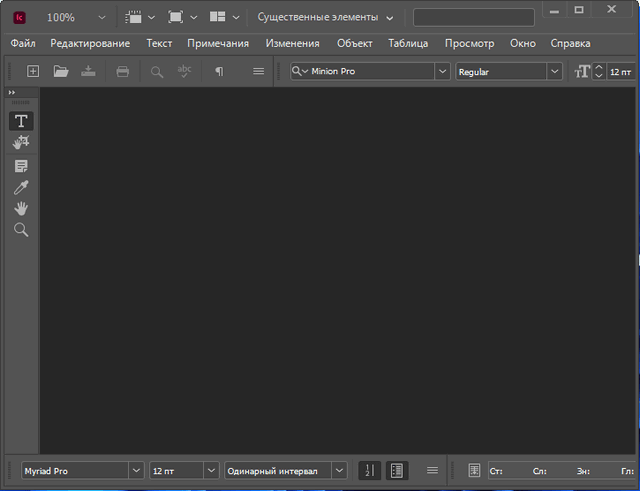Click the new document icon

tap(33, 71)
